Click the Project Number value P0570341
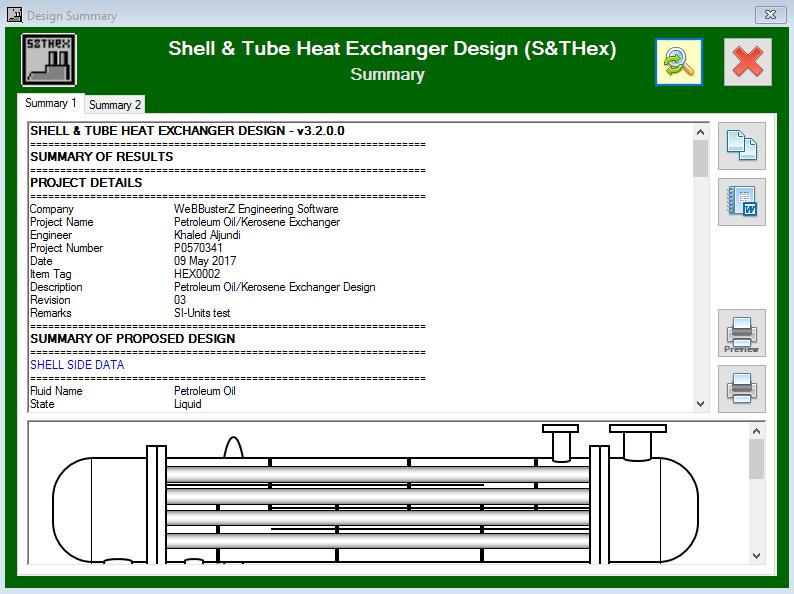The width and height of the screenshot is (794, 594). coord(198,248)
